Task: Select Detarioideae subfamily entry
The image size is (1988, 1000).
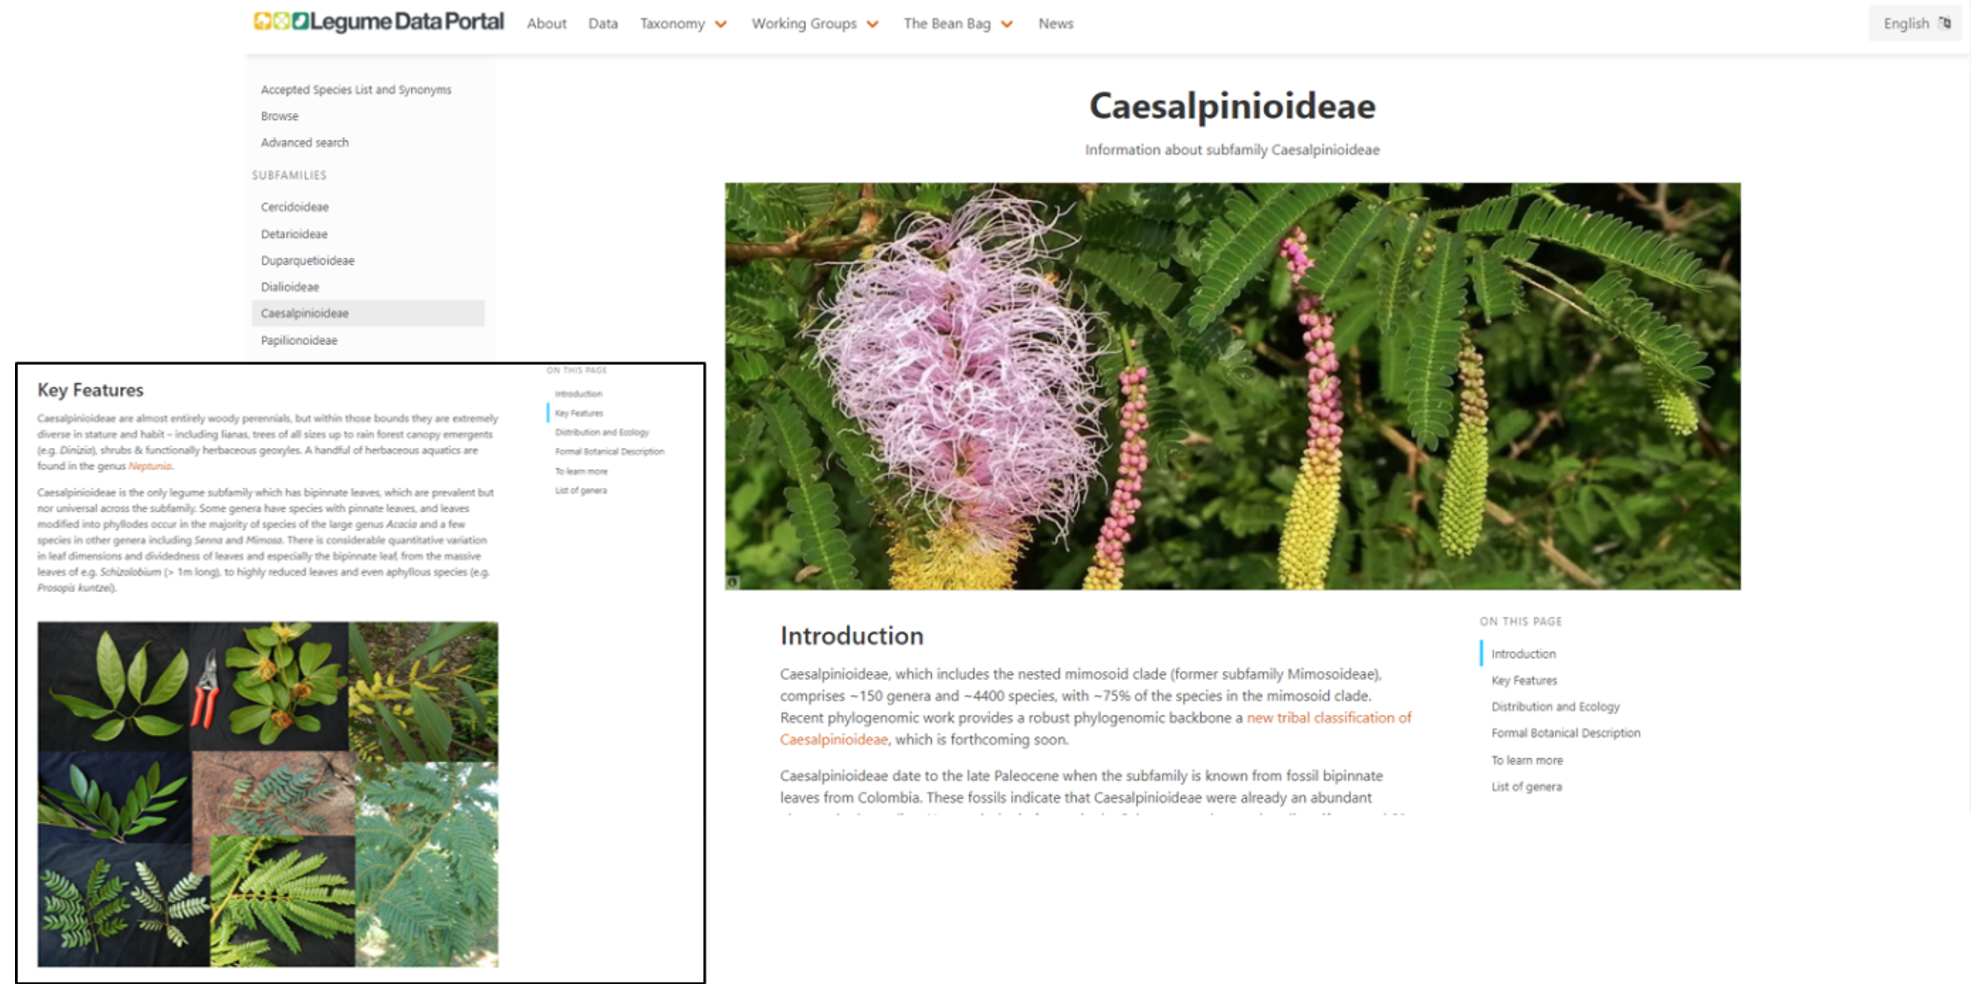Action: click(x=294, y=234)
